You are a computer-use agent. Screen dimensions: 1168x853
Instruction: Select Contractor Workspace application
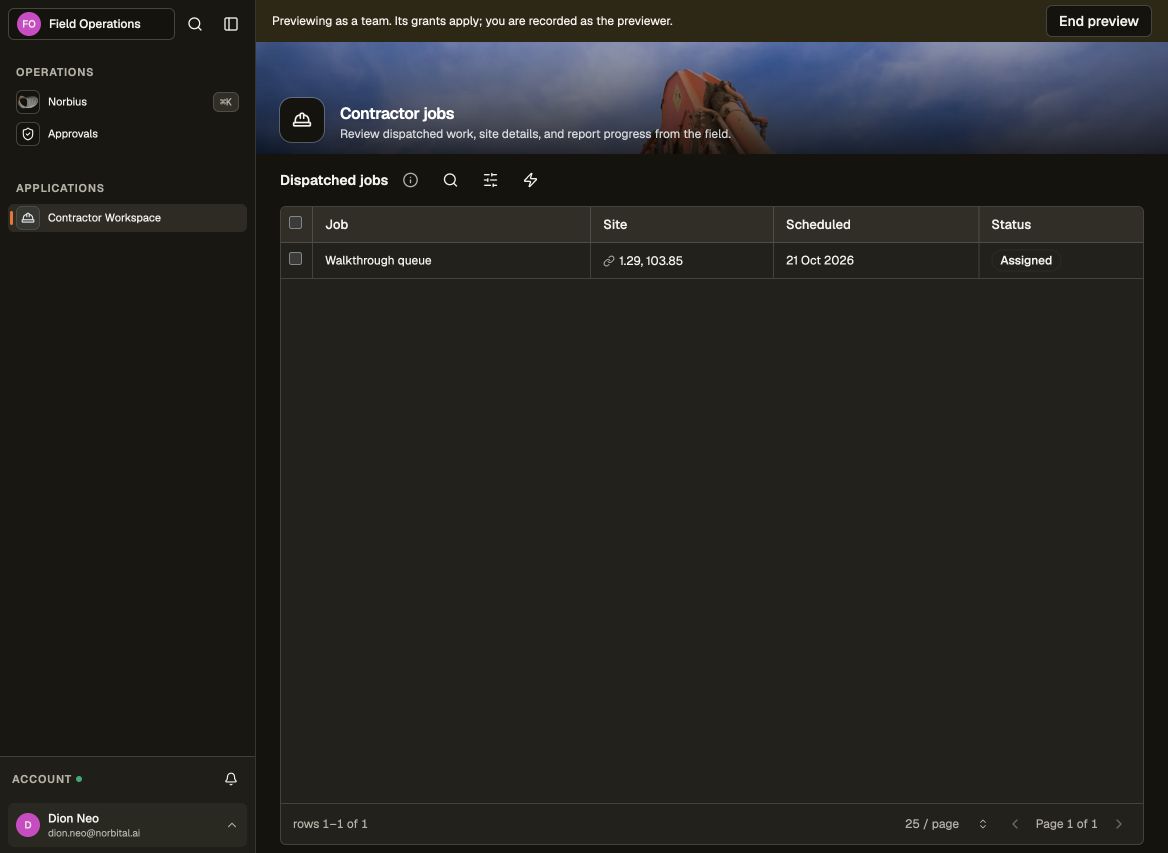pos(127,218)
